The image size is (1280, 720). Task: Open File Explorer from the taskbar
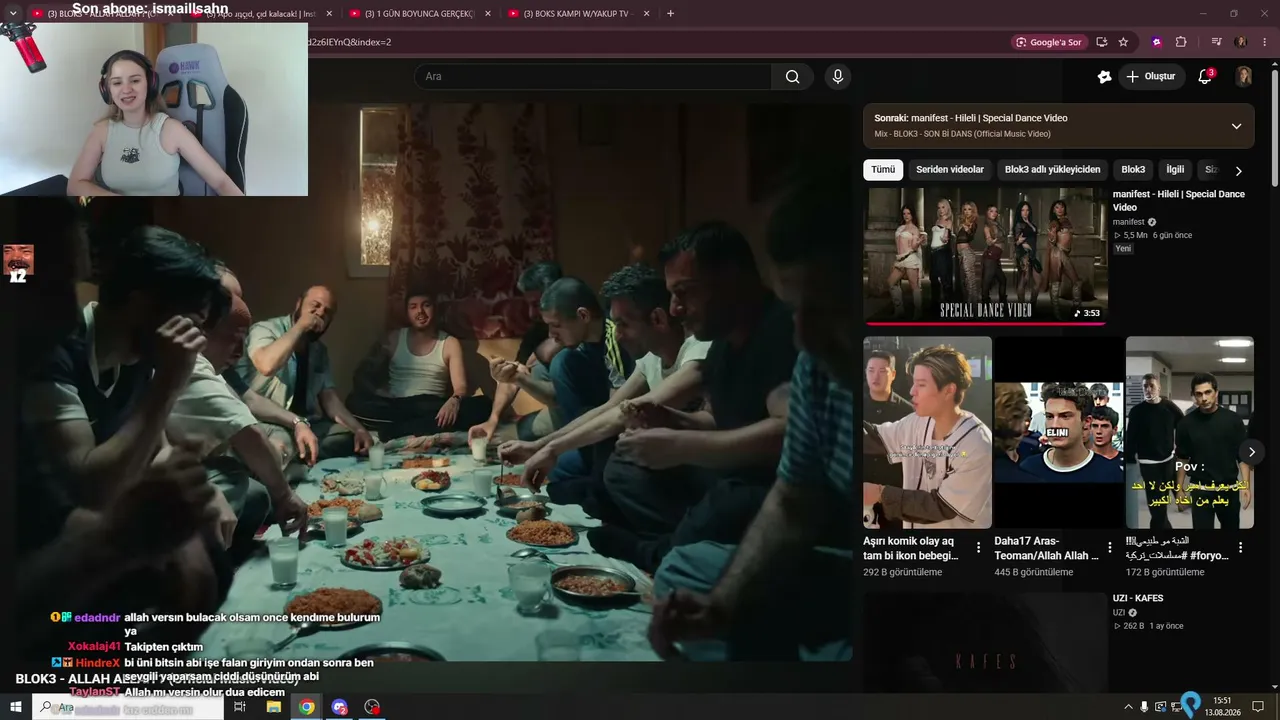click(x=273, y=707)
